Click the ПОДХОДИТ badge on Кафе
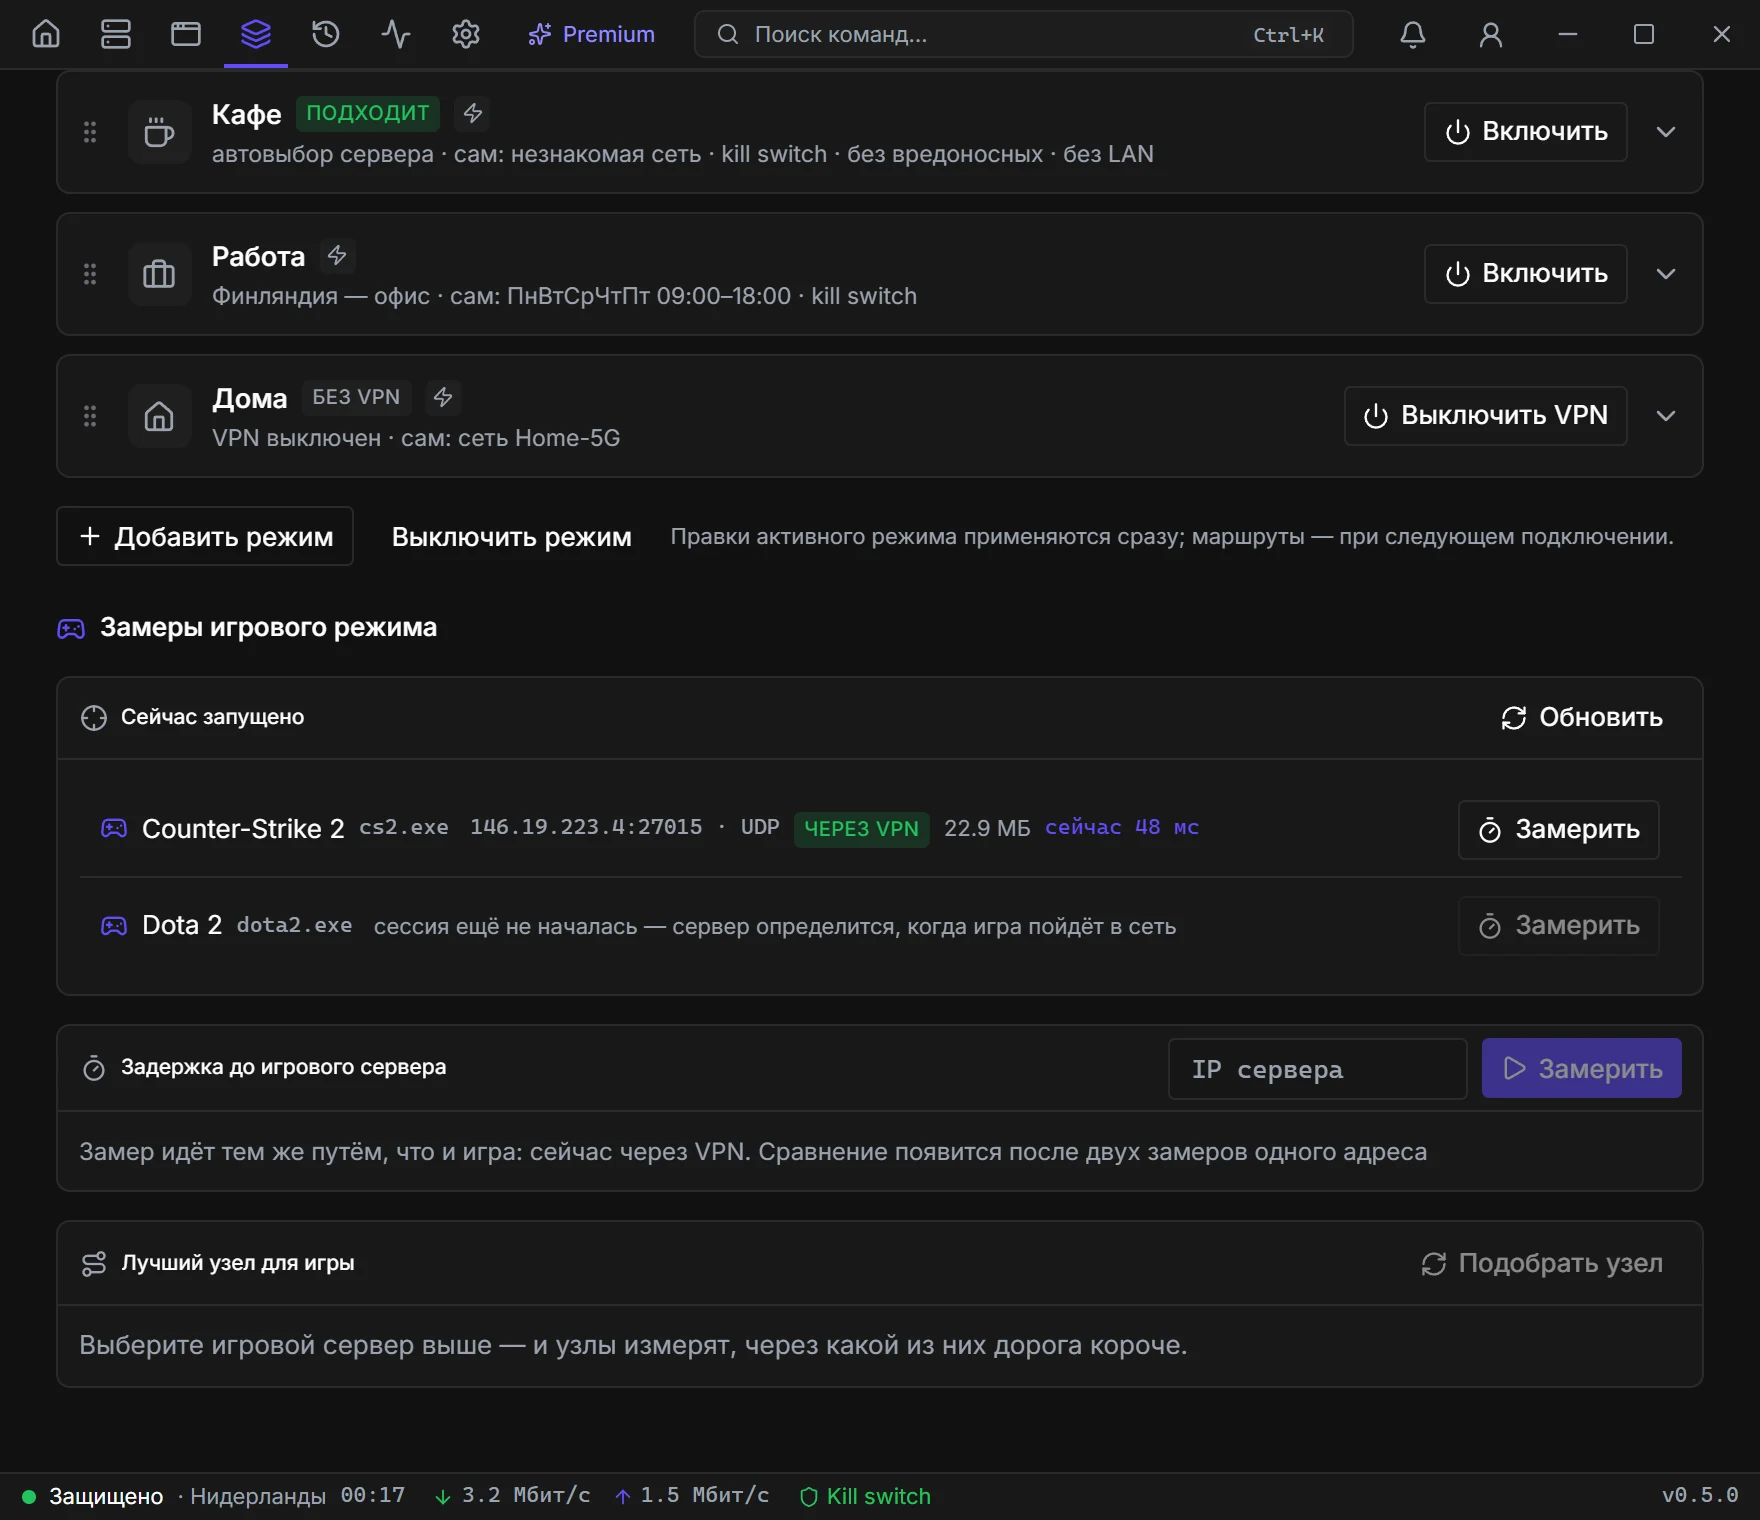 pyautogui.click(x=367, y=113)
